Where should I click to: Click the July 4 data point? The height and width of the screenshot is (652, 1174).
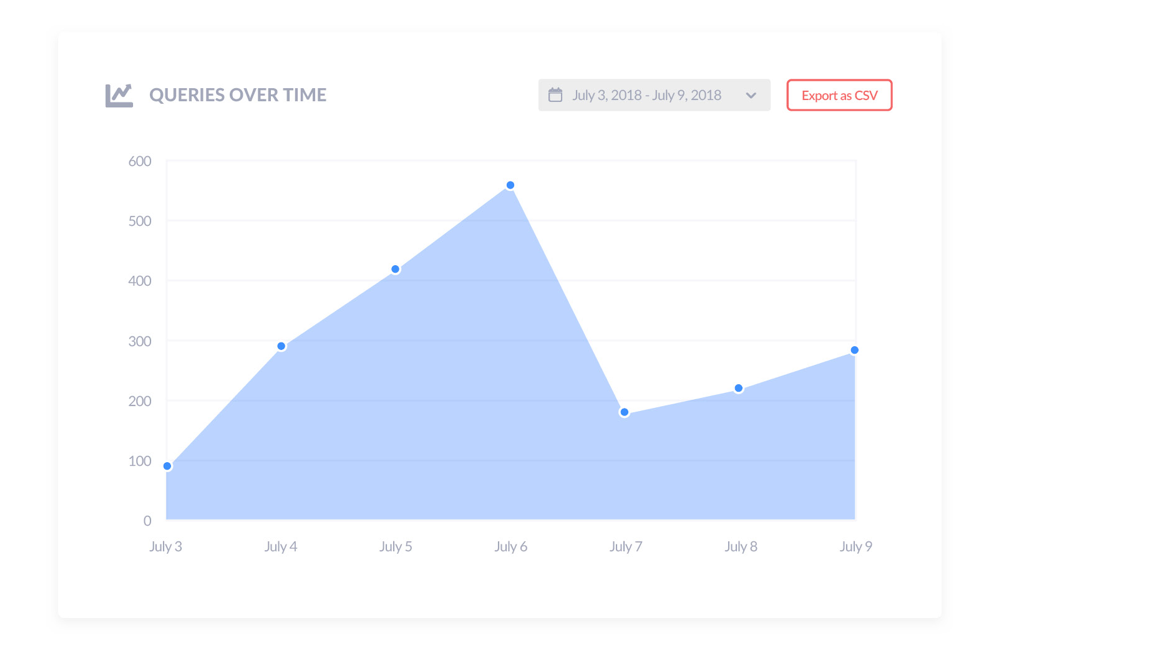(281, 344)
